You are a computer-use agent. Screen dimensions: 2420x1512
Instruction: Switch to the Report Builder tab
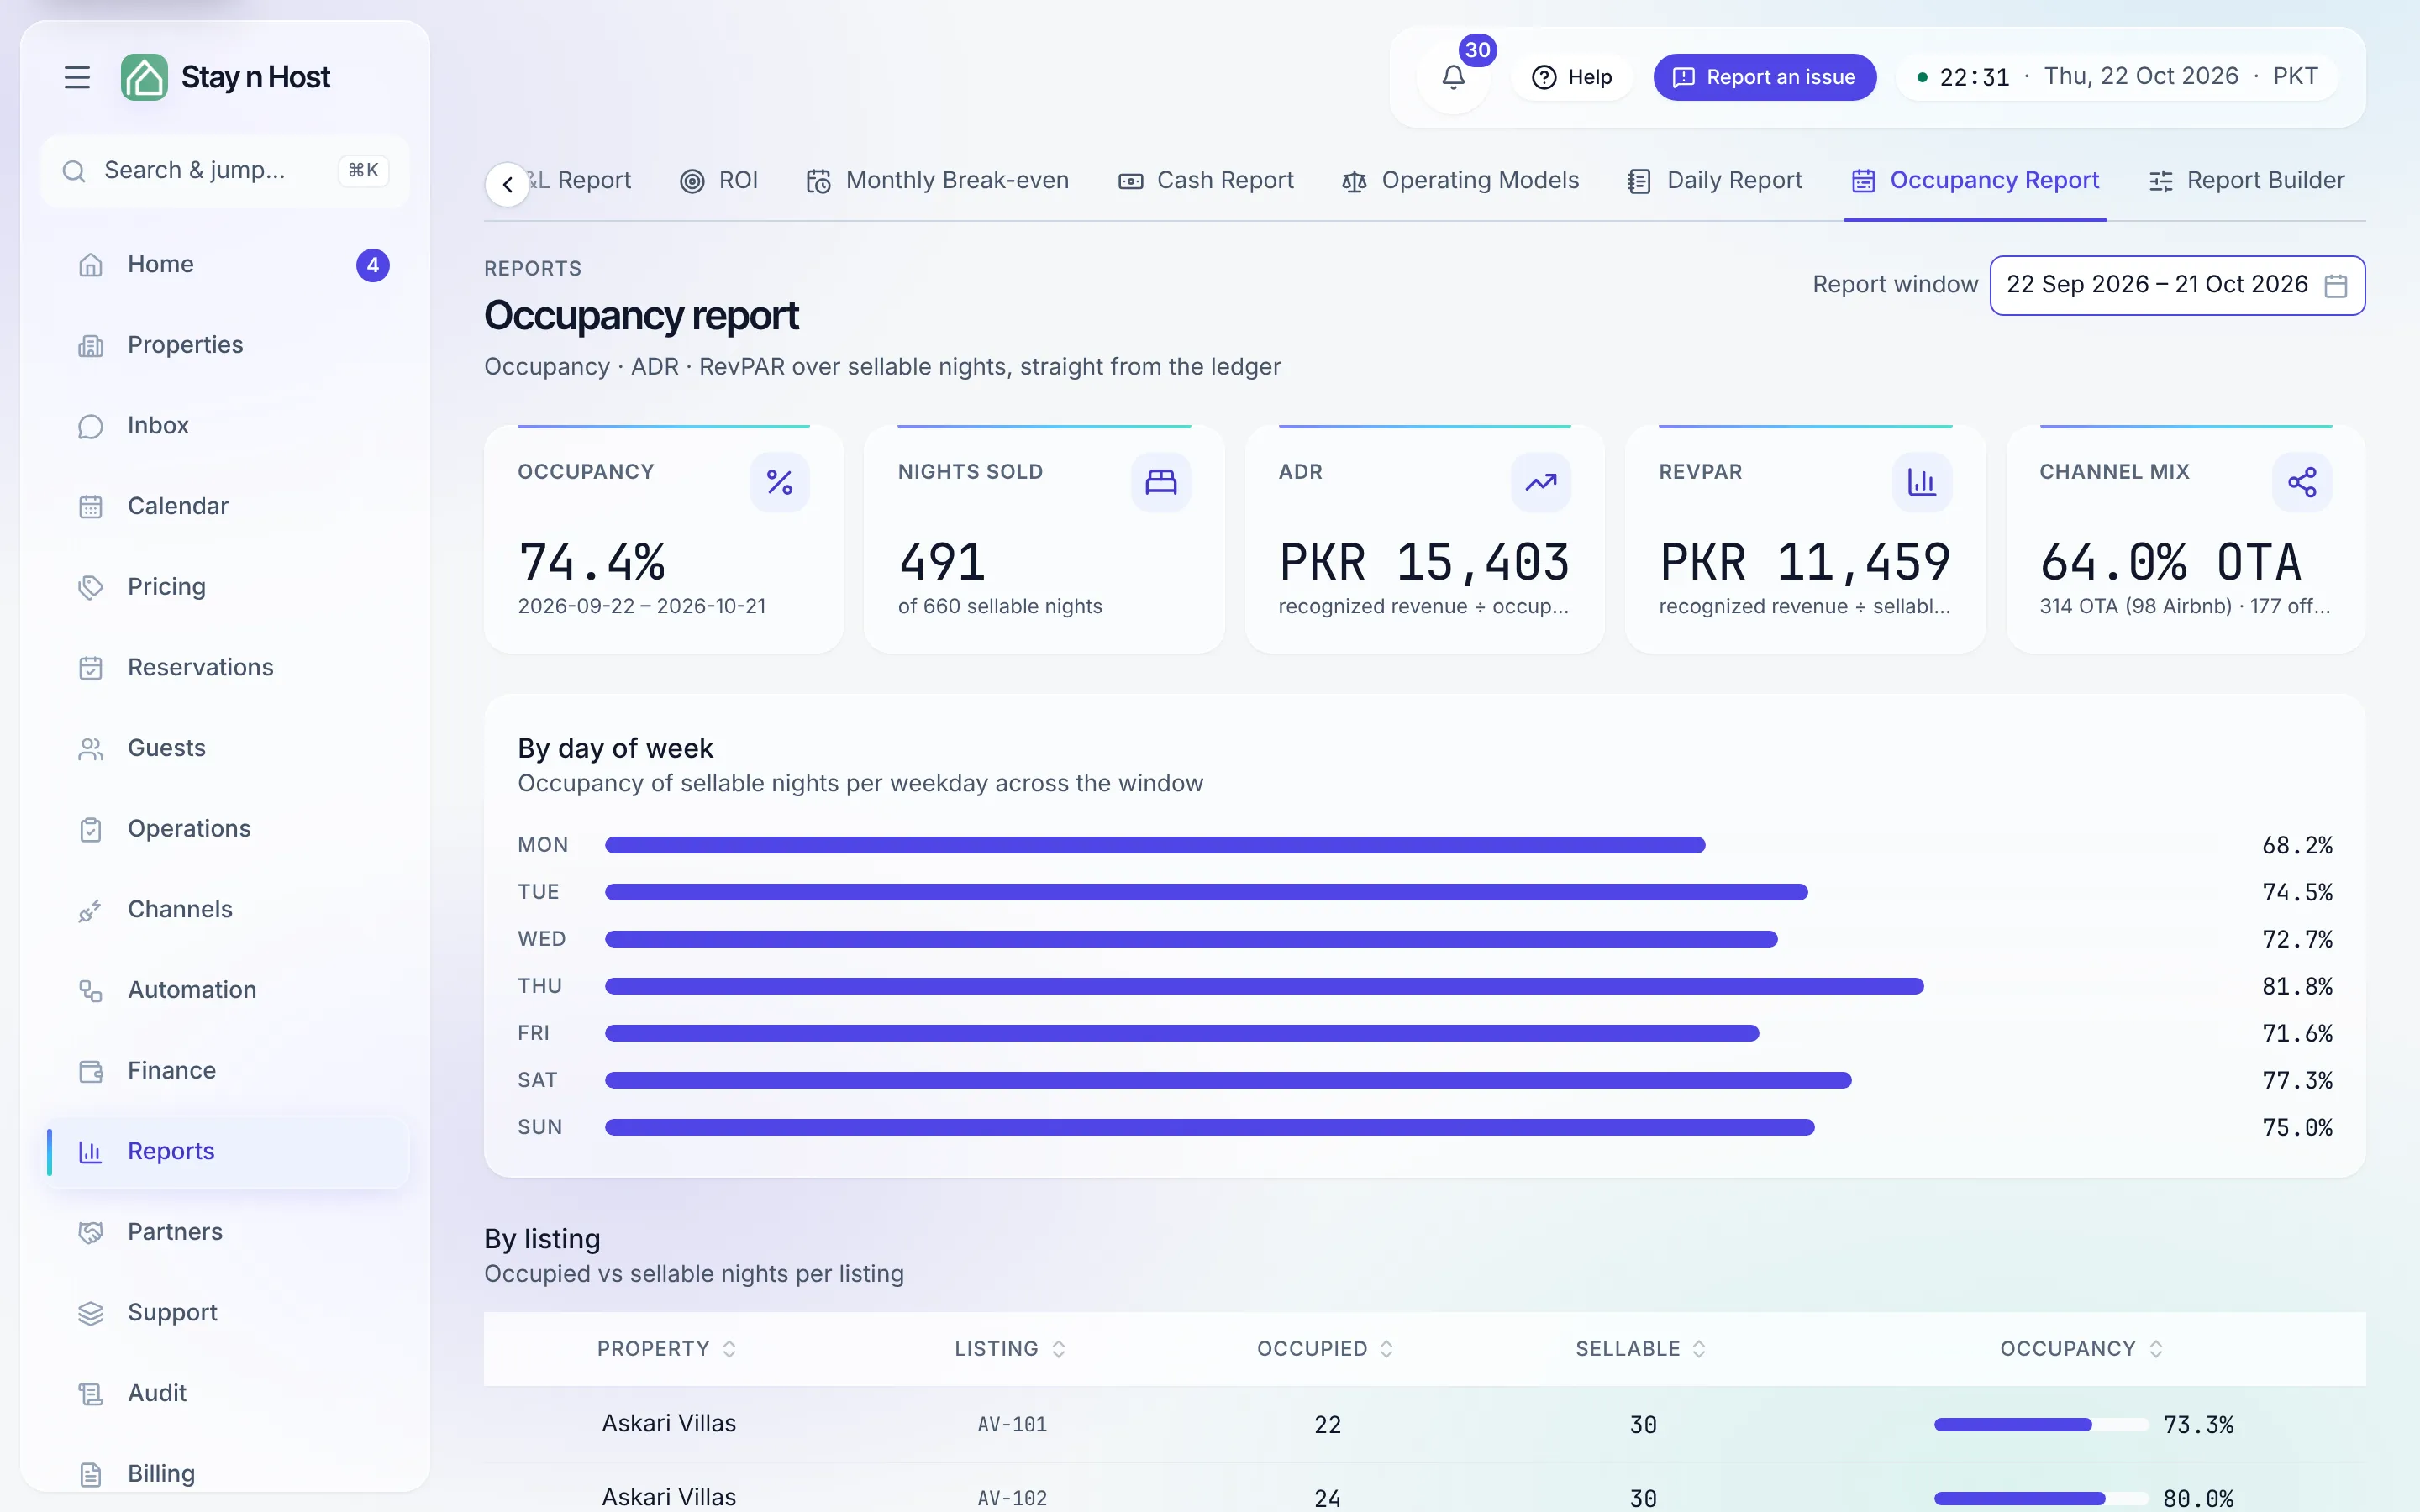[2245, 181]
